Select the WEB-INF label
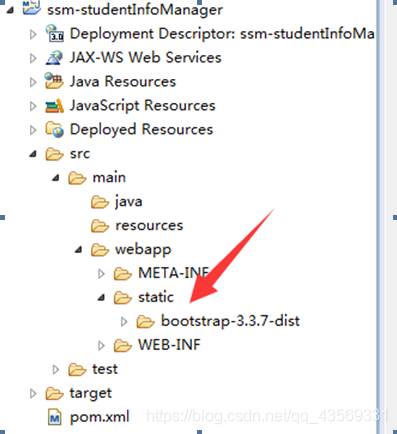 click(x=169, y=345)
